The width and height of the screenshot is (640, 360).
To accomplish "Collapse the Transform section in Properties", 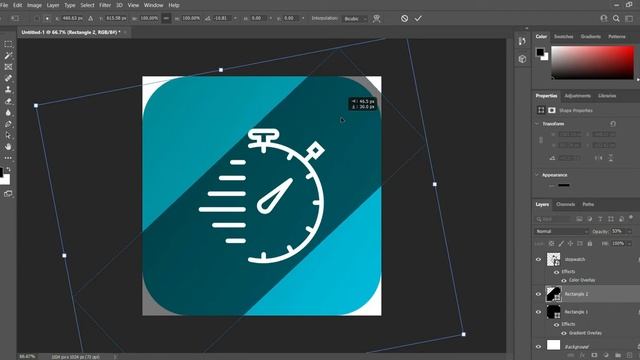I will click(x=537, y=124).
